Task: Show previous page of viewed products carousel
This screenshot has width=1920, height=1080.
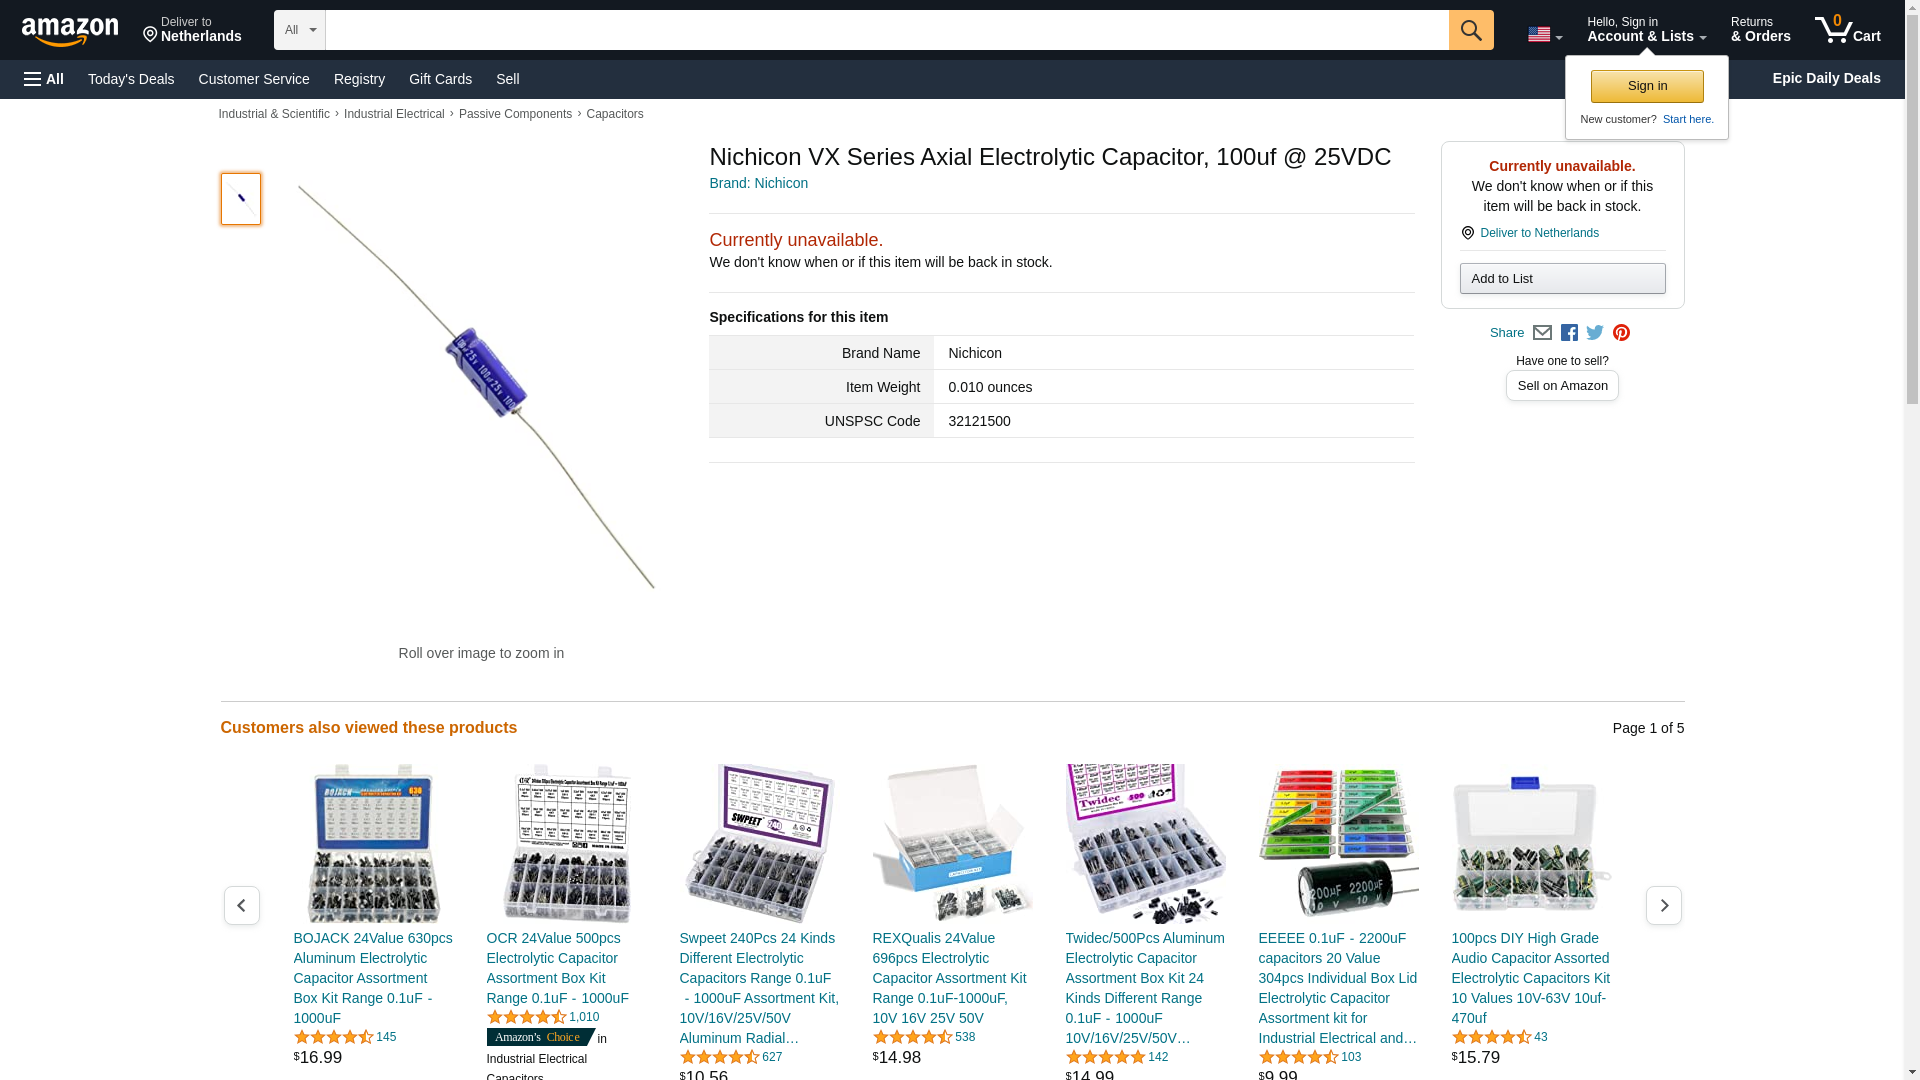Action: 242,905
